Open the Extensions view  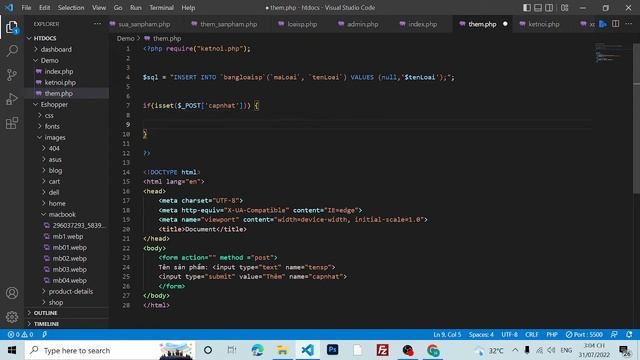coord(12,123)
